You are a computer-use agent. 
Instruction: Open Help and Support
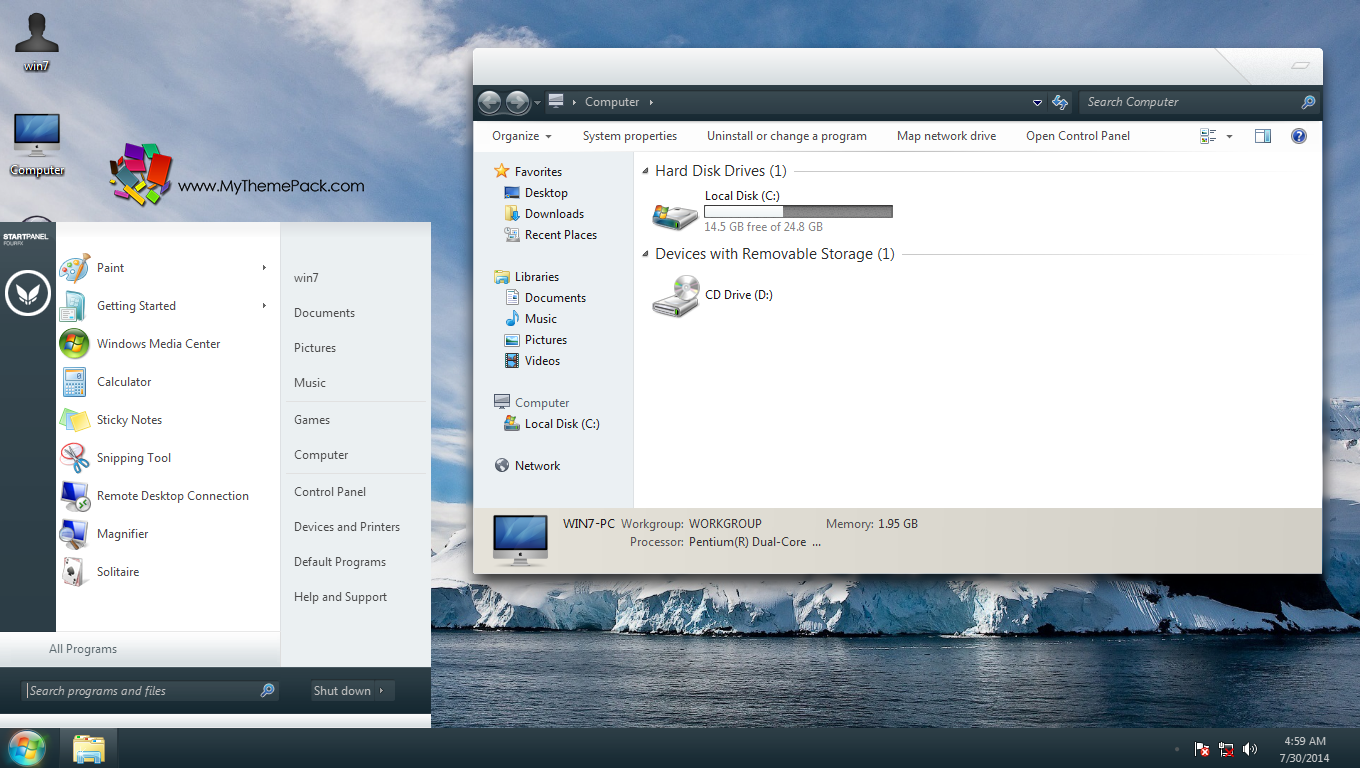tap(340, 597)
